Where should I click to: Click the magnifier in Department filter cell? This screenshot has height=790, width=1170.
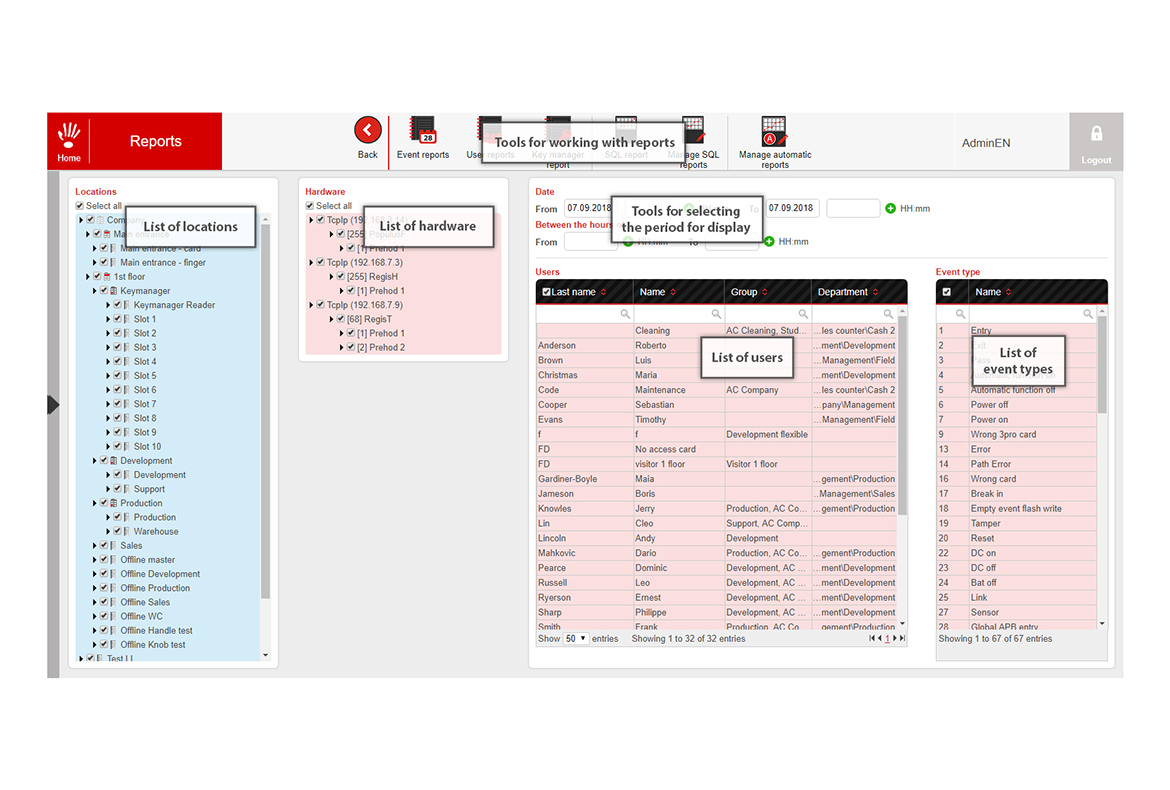(x=888, y=314)
